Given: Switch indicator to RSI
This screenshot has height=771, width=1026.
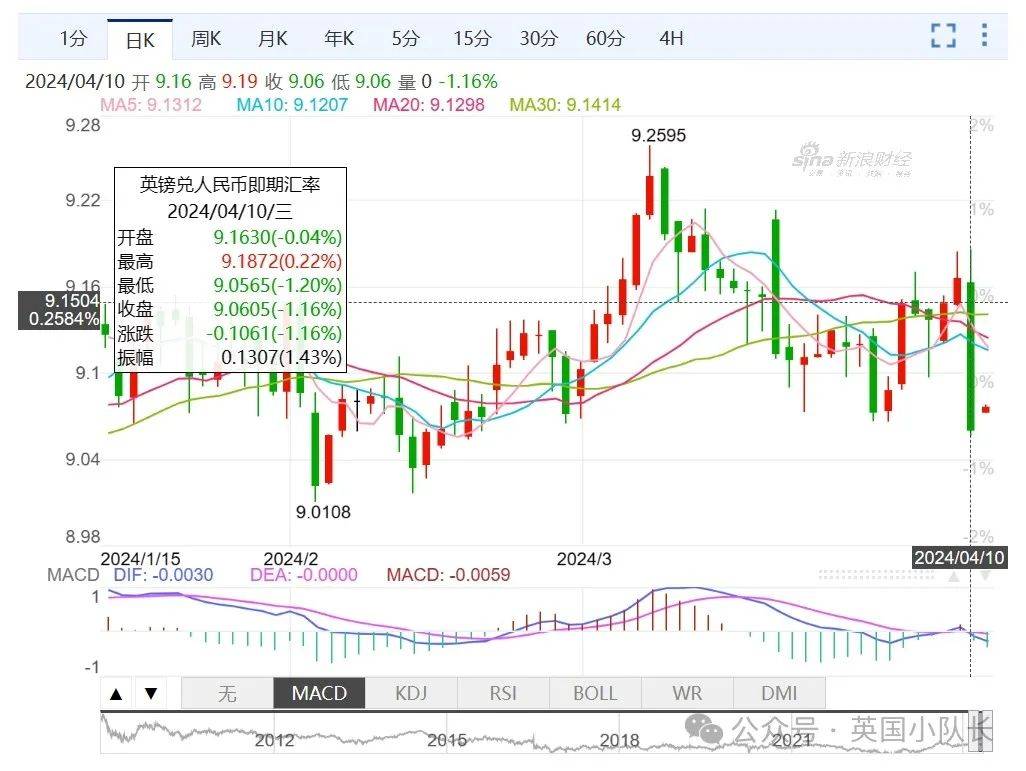Looking at the screenshot, I should point(503,693).
